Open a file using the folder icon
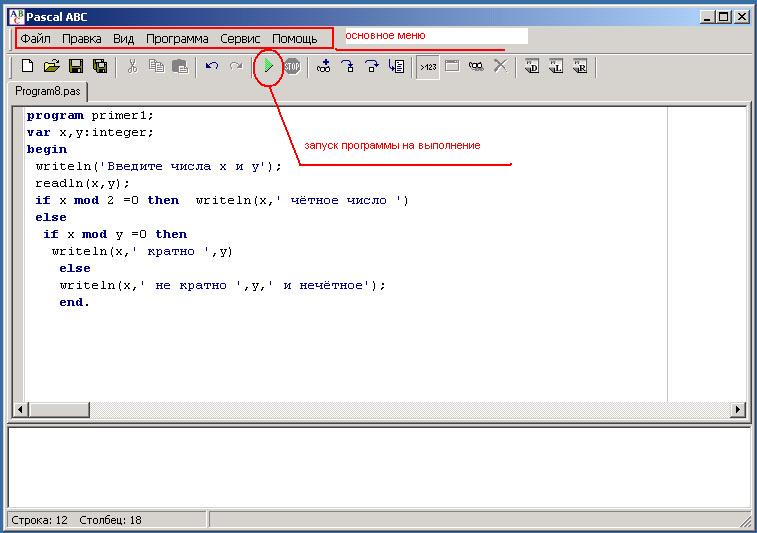757x533 pixels. (52, 66)
